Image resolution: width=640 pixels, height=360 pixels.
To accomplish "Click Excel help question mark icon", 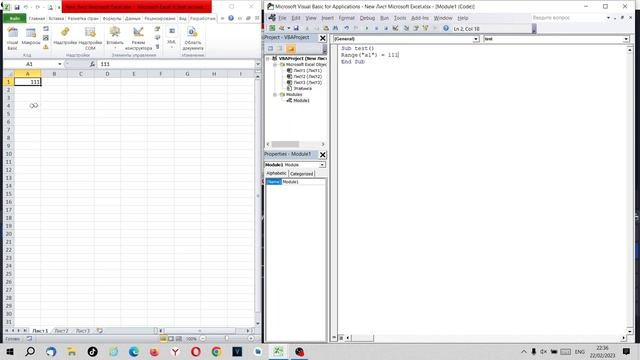I will click(x=231, y=18).
